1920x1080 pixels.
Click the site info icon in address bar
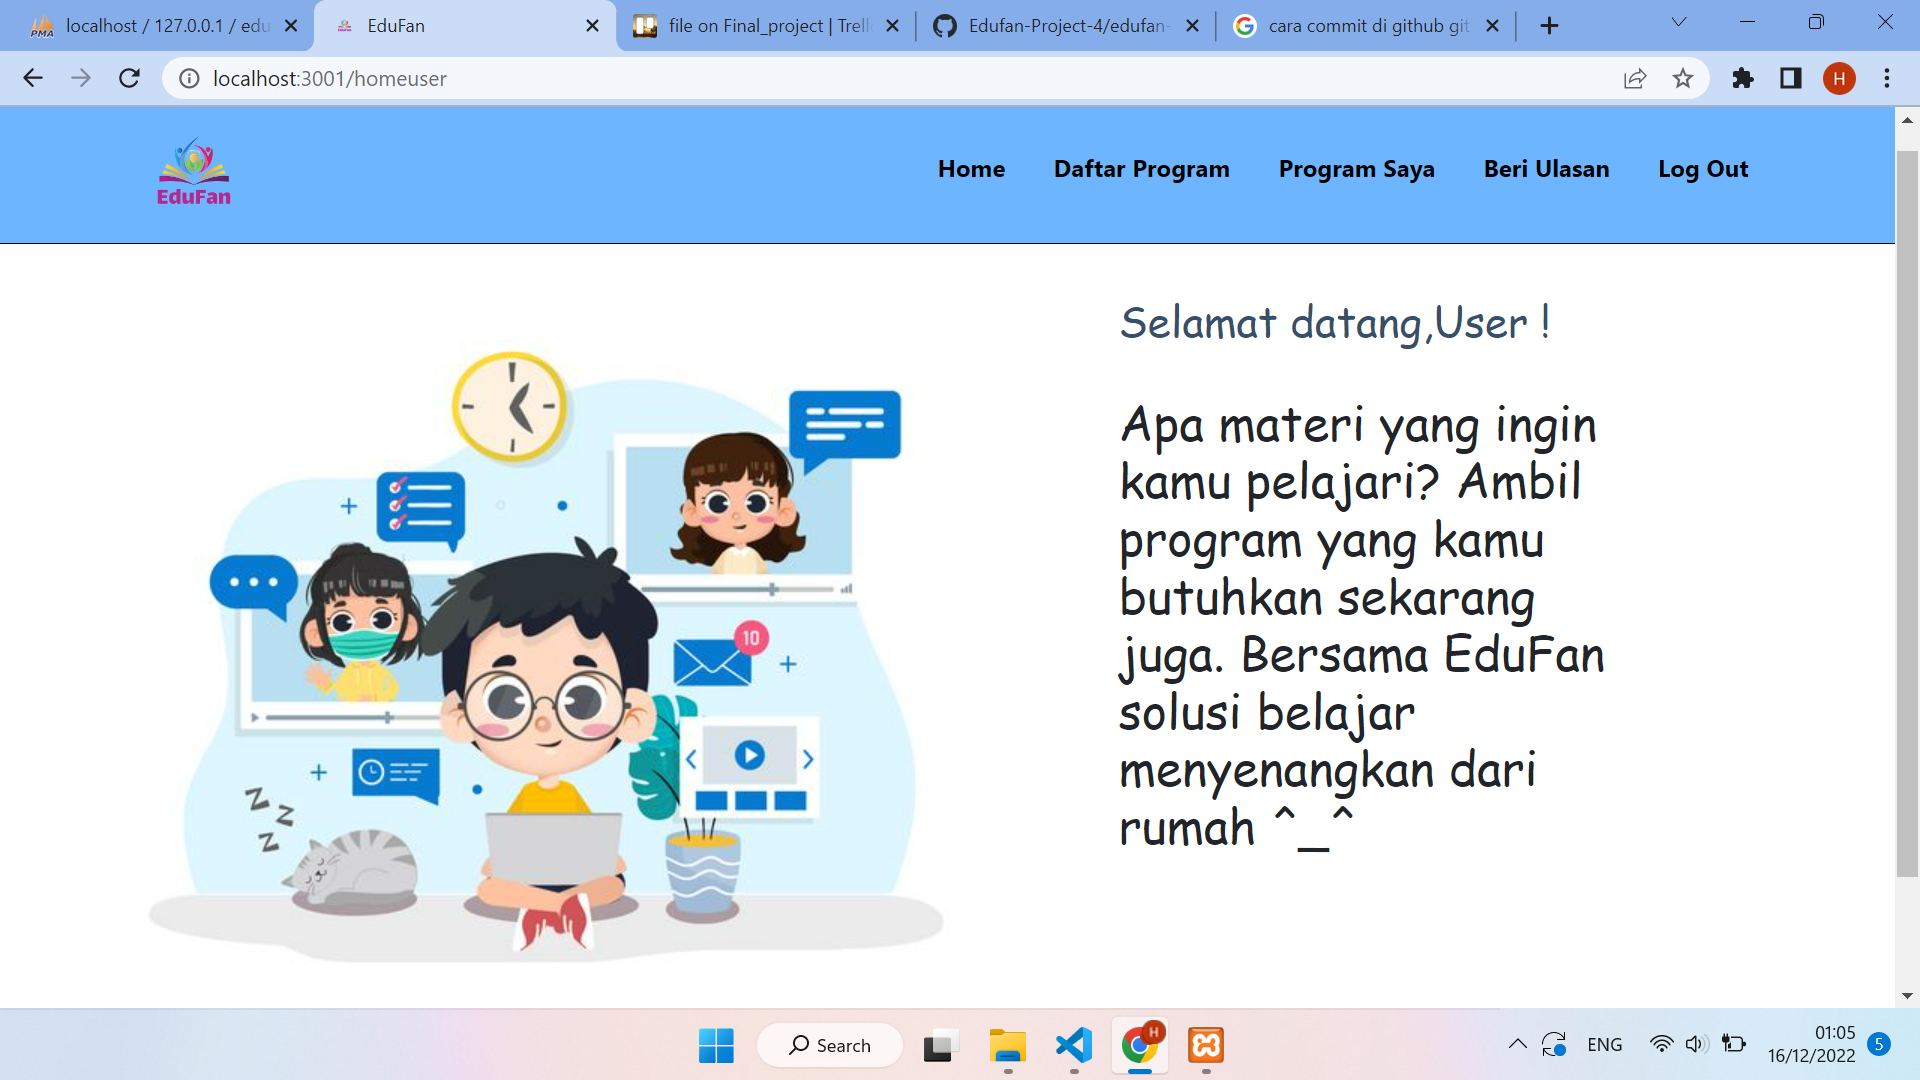[189, 78]
